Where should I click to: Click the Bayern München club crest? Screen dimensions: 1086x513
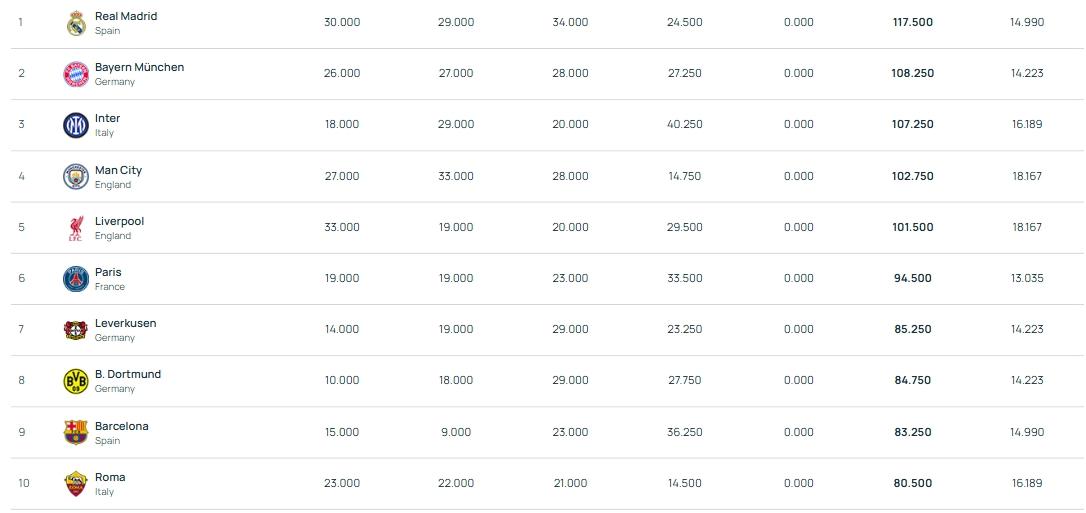[x=76, y=74]
